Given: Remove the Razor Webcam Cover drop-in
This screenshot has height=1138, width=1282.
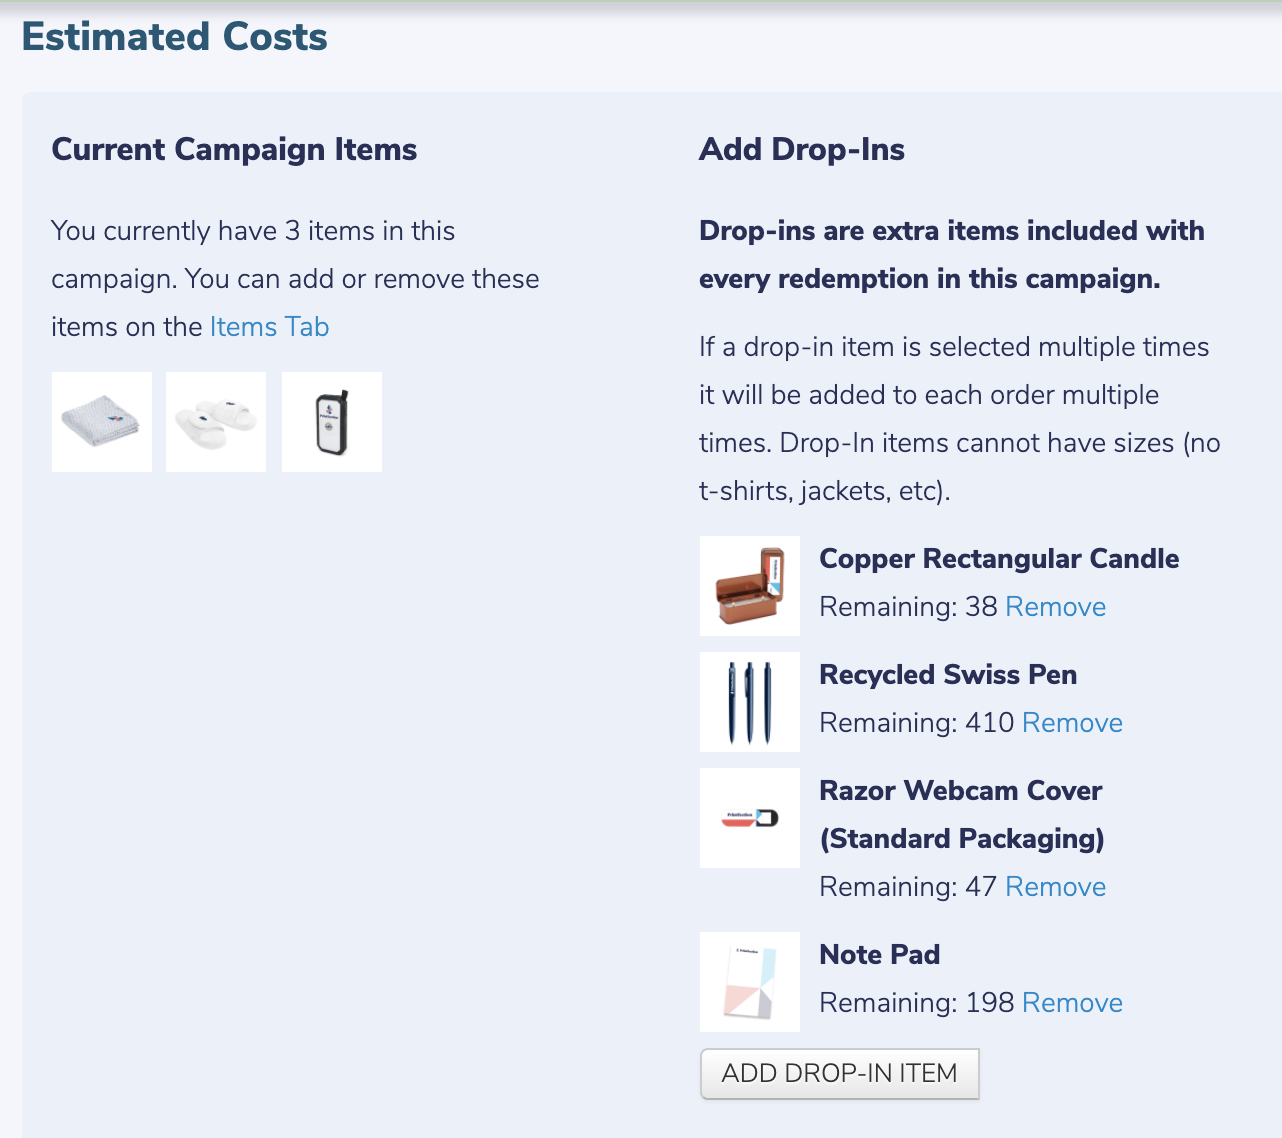Looking at the screenshot, I should tap(1055, 887).
